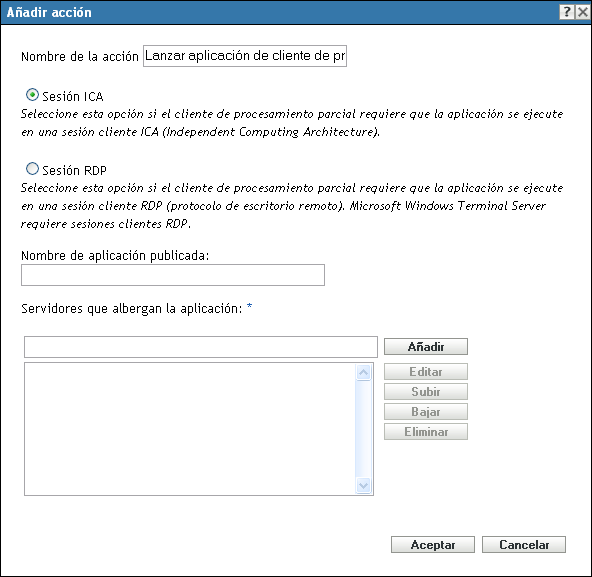
Task: Click Bajar to move server down
Action: 426,412
